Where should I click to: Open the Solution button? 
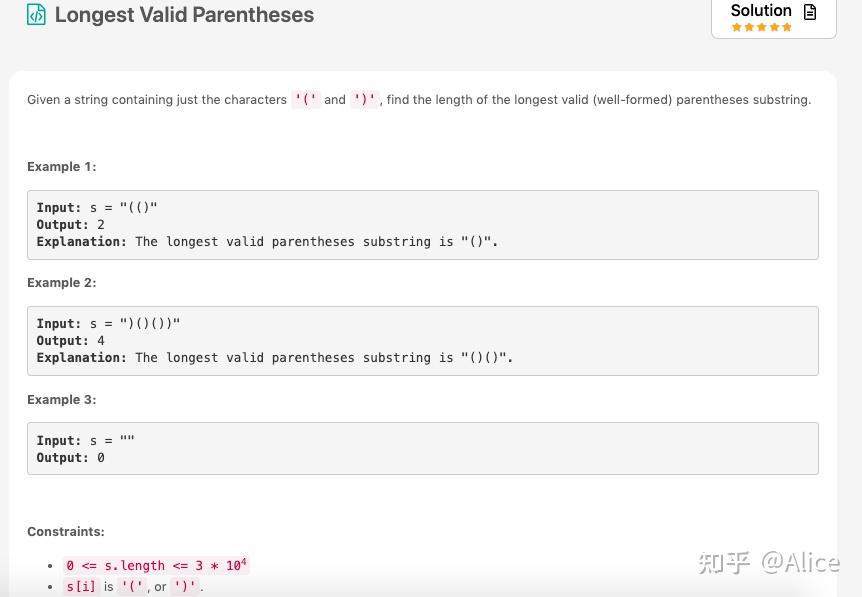point(761,11)
